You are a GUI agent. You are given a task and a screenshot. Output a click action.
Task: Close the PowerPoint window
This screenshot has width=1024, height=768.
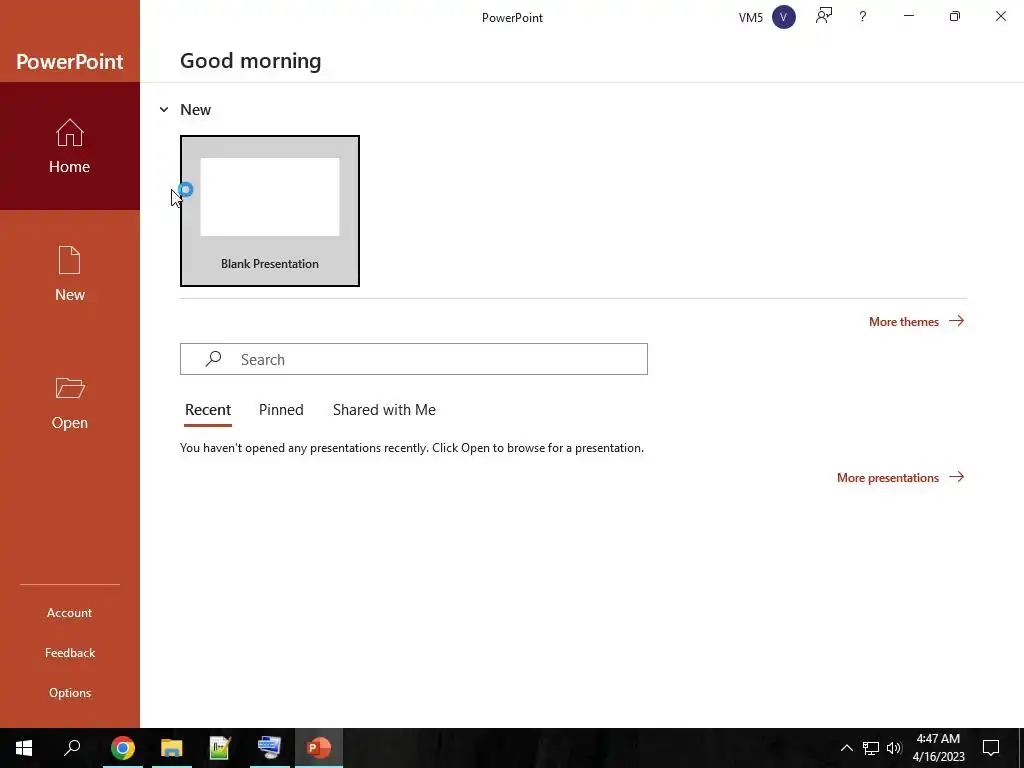point(1000,16)
